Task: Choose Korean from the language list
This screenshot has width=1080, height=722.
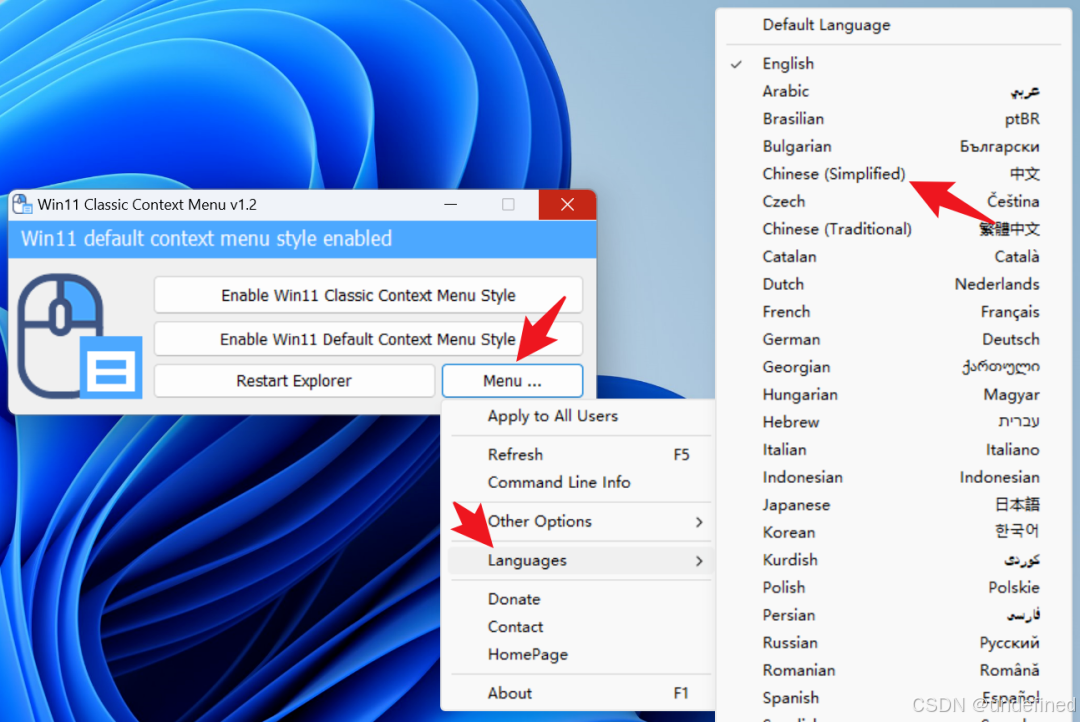Action: (x=788, y=532)
